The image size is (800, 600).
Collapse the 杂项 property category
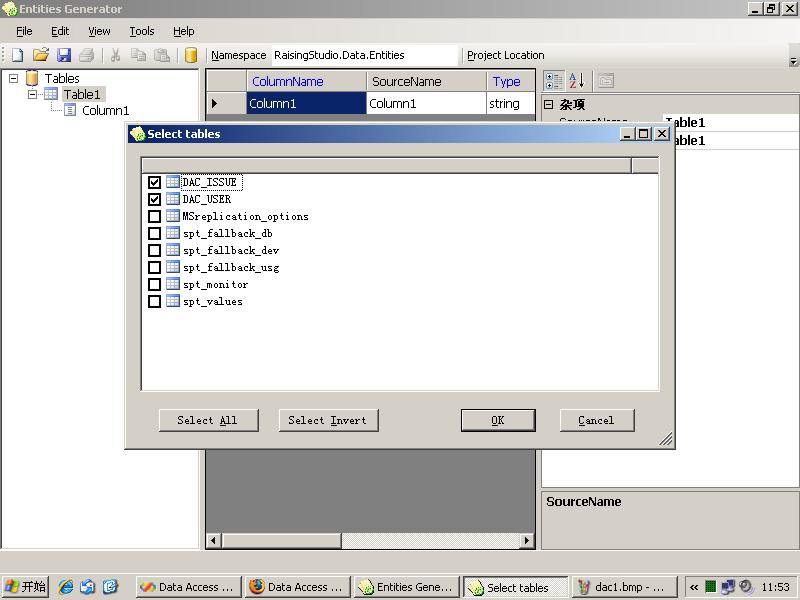coord(548,104)
